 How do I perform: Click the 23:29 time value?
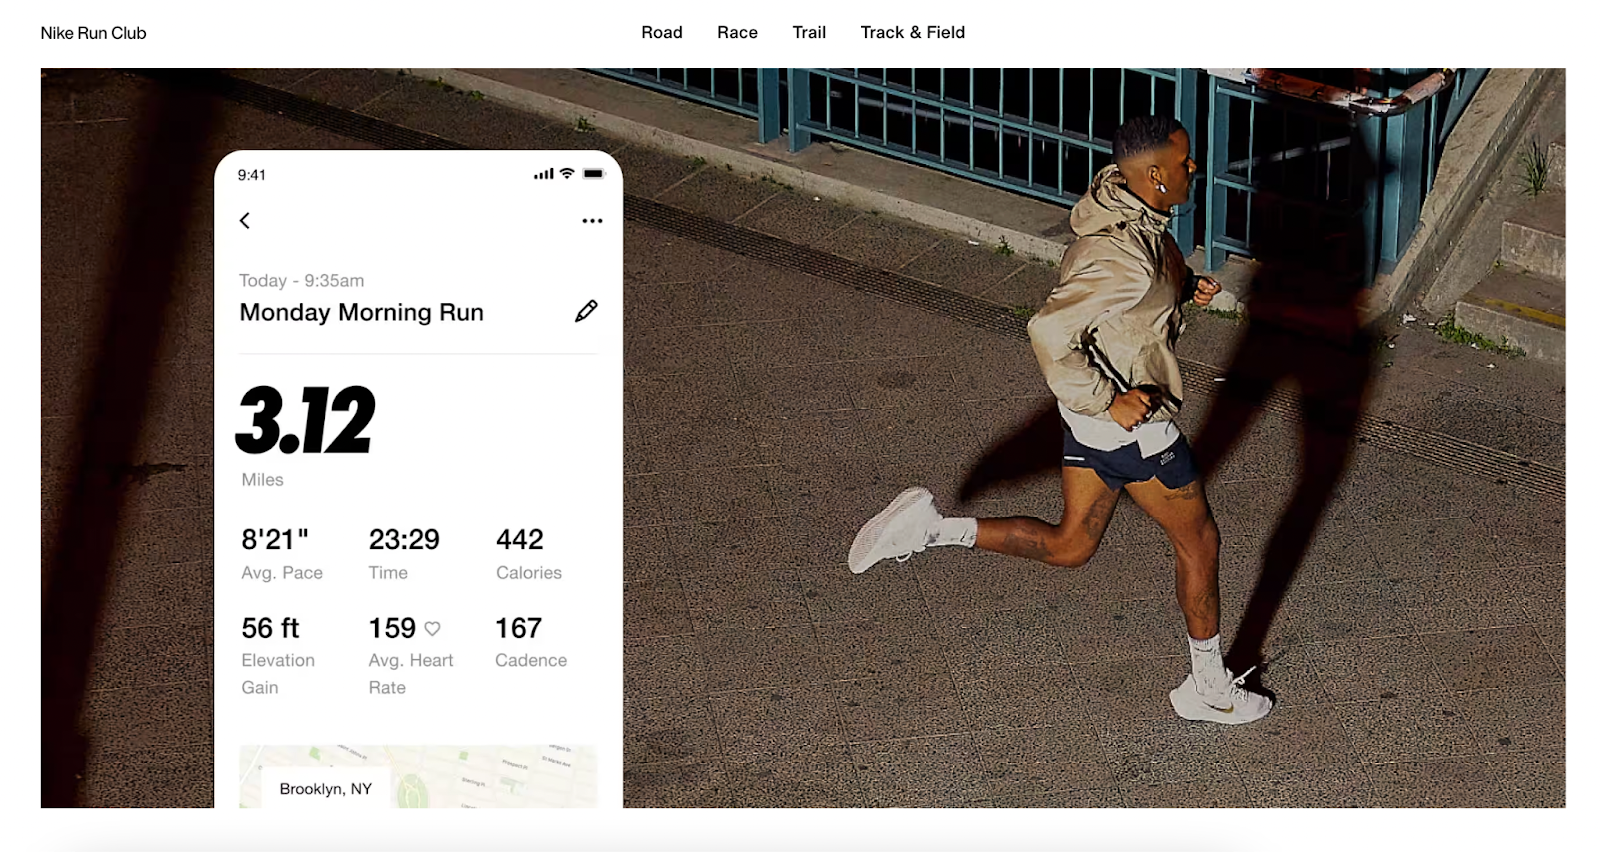coord(404,539)
